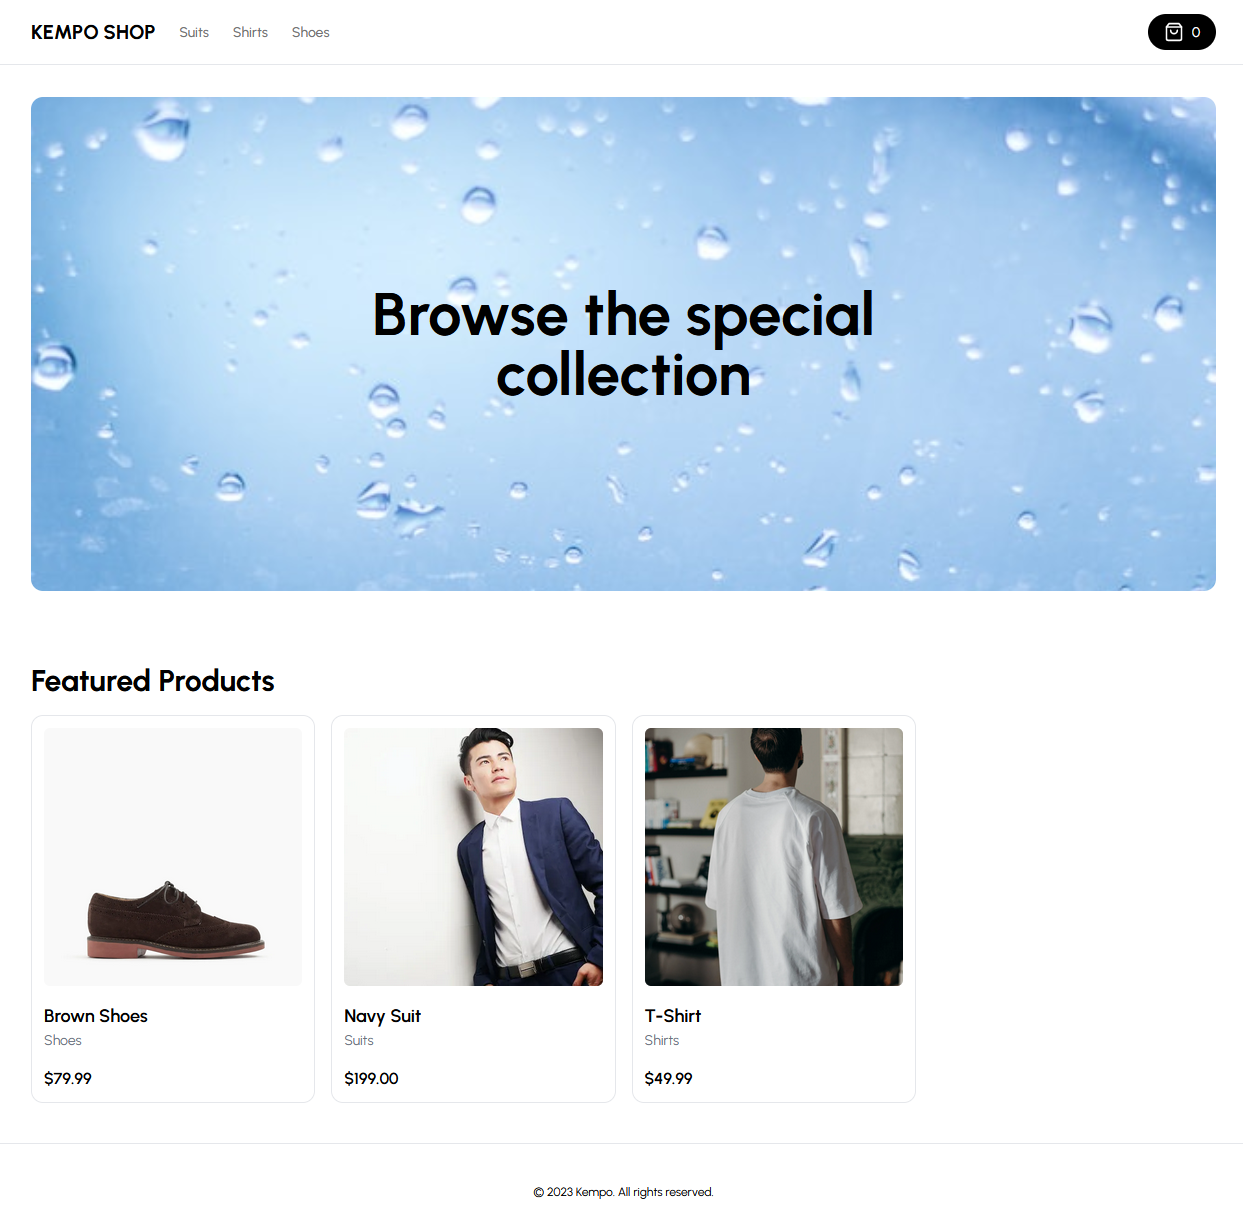
Task: Click the Shoes category label under Brown Shoes
Action: 63,1040
